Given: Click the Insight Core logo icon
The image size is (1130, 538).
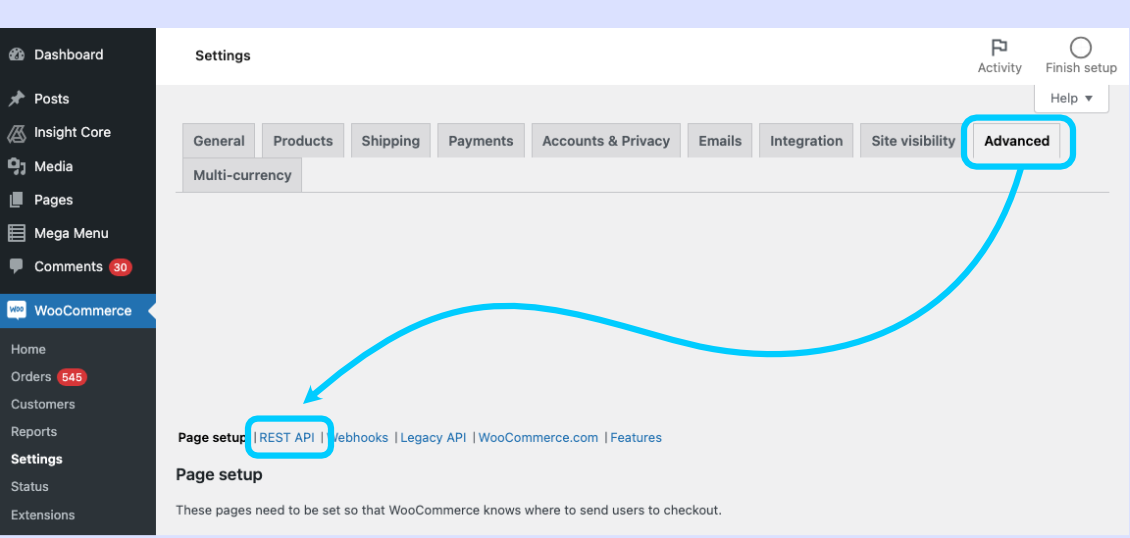Looking at the screenshot, I should tap(17, 133).
